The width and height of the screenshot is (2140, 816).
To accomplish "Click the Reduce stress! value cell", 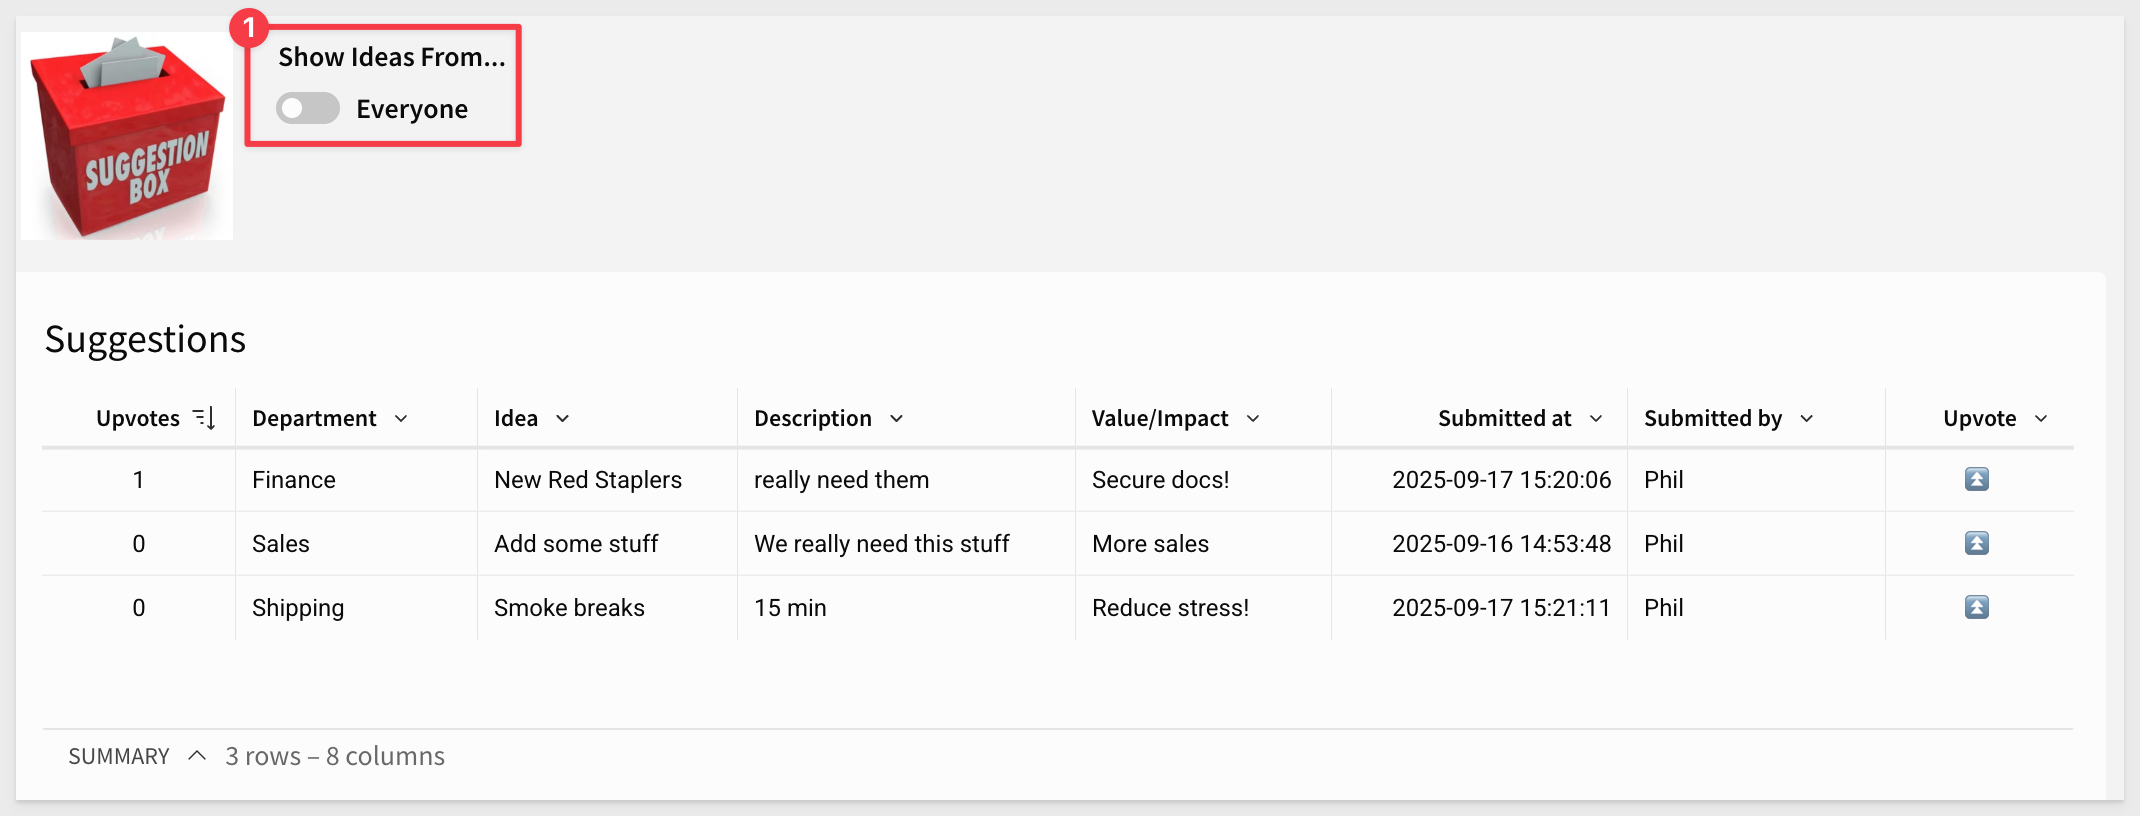I will coord(1170,608).
